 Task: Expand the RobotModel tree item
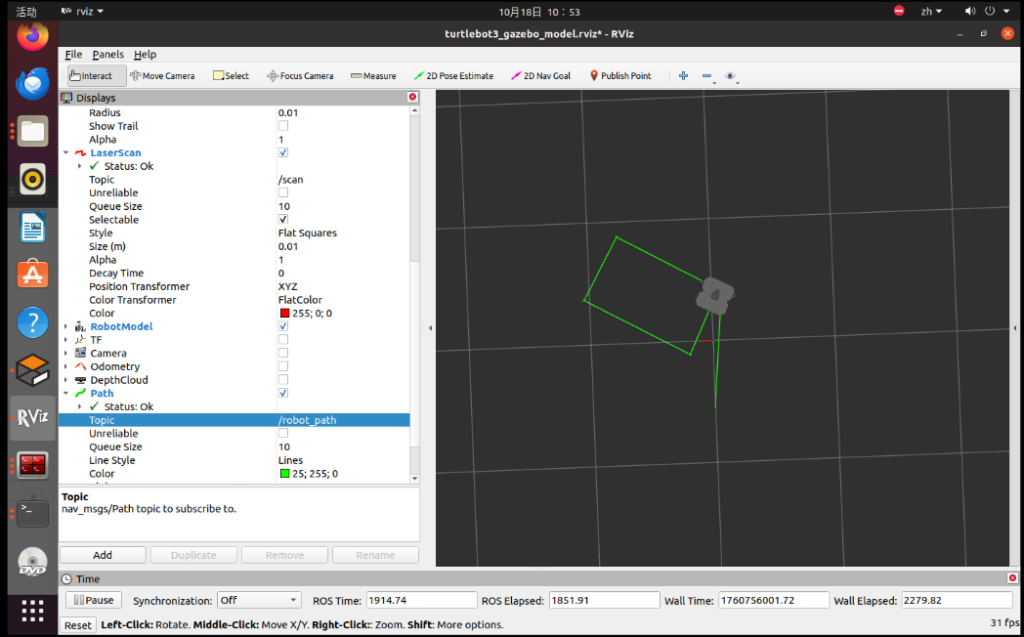click(66, 327)
